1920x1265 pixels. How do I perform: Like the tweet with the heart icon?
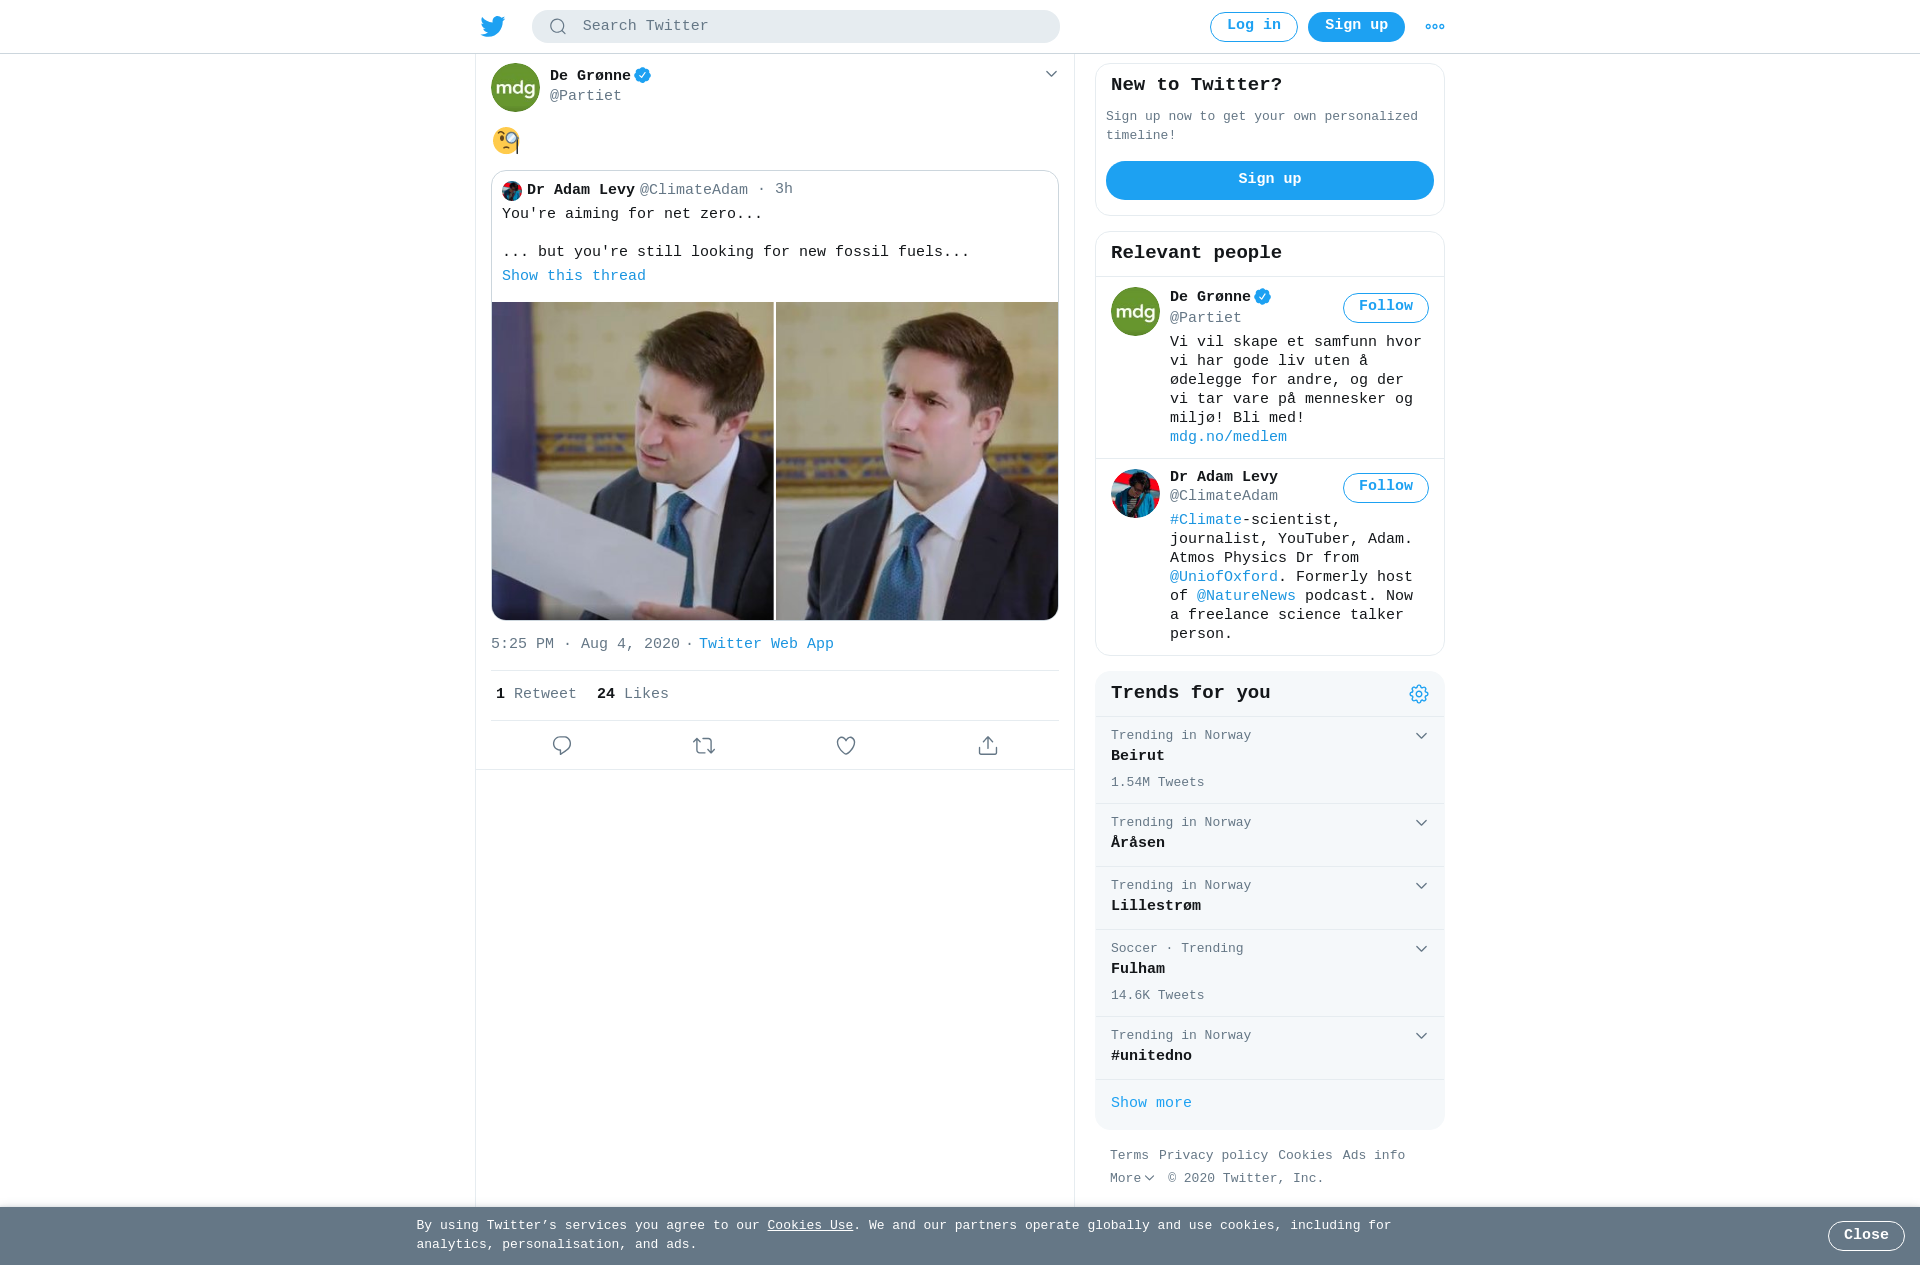tap(846, 745)
